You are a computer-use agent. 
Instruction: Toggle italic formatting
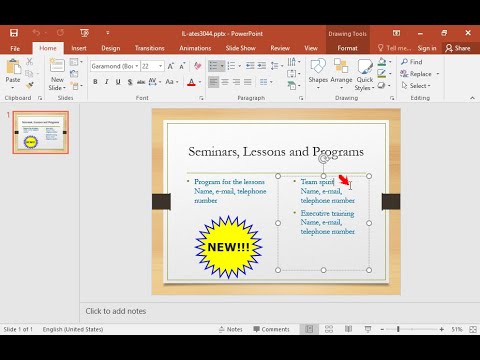107,82
